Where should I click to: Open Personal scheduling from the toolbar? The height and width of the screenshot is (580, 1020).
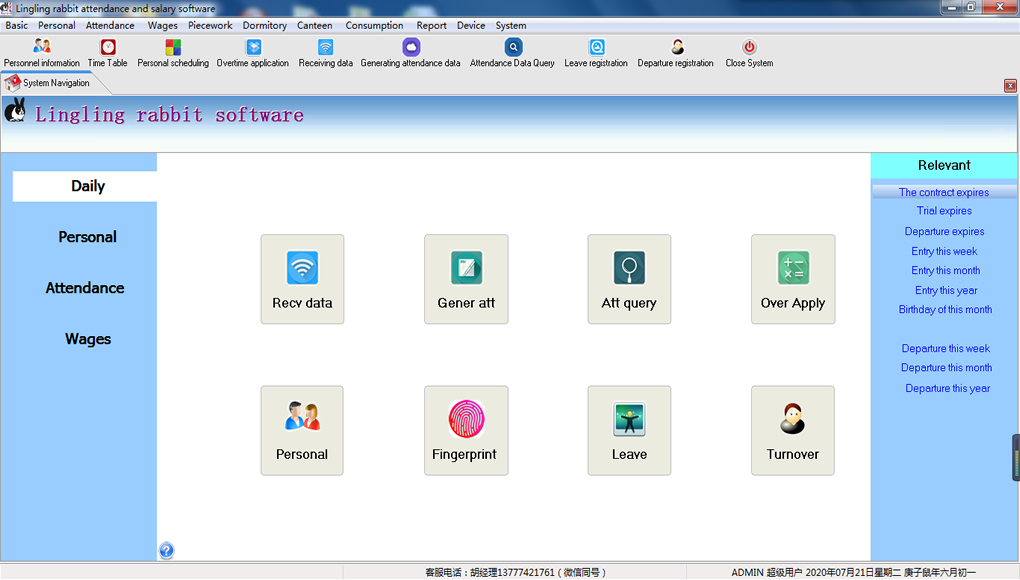pos(173,53)
